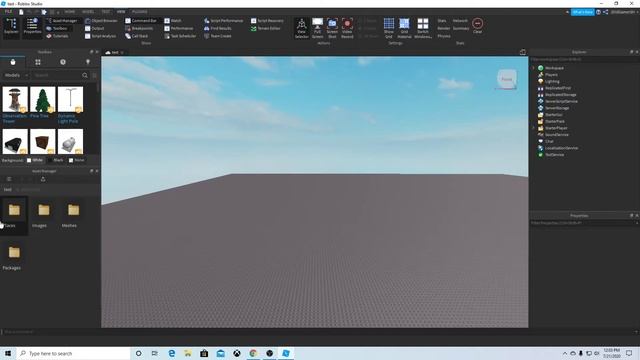Screen dimensions: 640x360
Task: Open the Asset Manager panel
Action: pyautogui.click(x=62, y=20)
